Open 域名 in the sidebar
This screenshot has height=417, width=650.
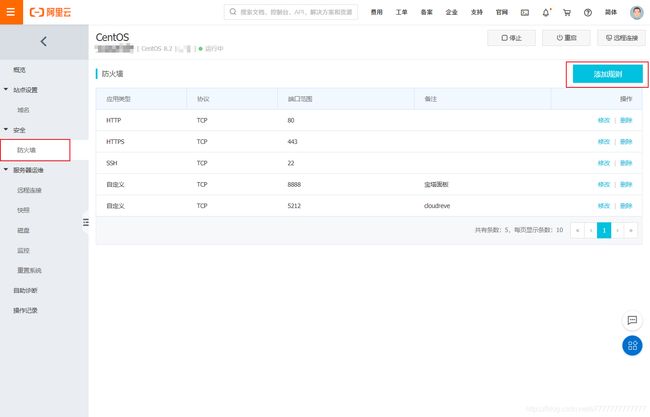pos(23,110)
